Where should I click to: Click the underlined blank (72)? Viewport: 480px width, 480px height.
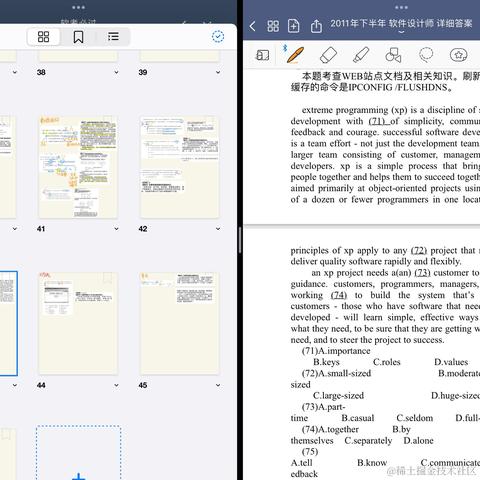(x=419, y=250)
